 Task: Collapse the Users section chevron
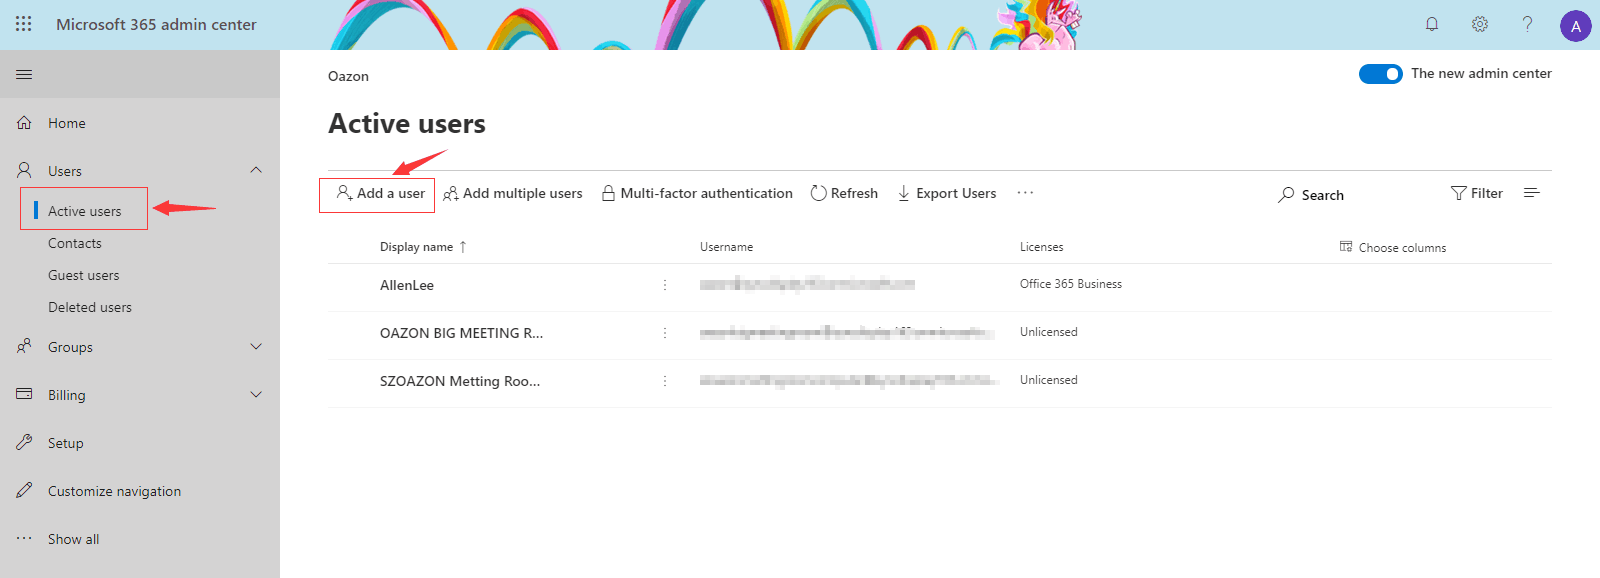[x=256, y=170]
